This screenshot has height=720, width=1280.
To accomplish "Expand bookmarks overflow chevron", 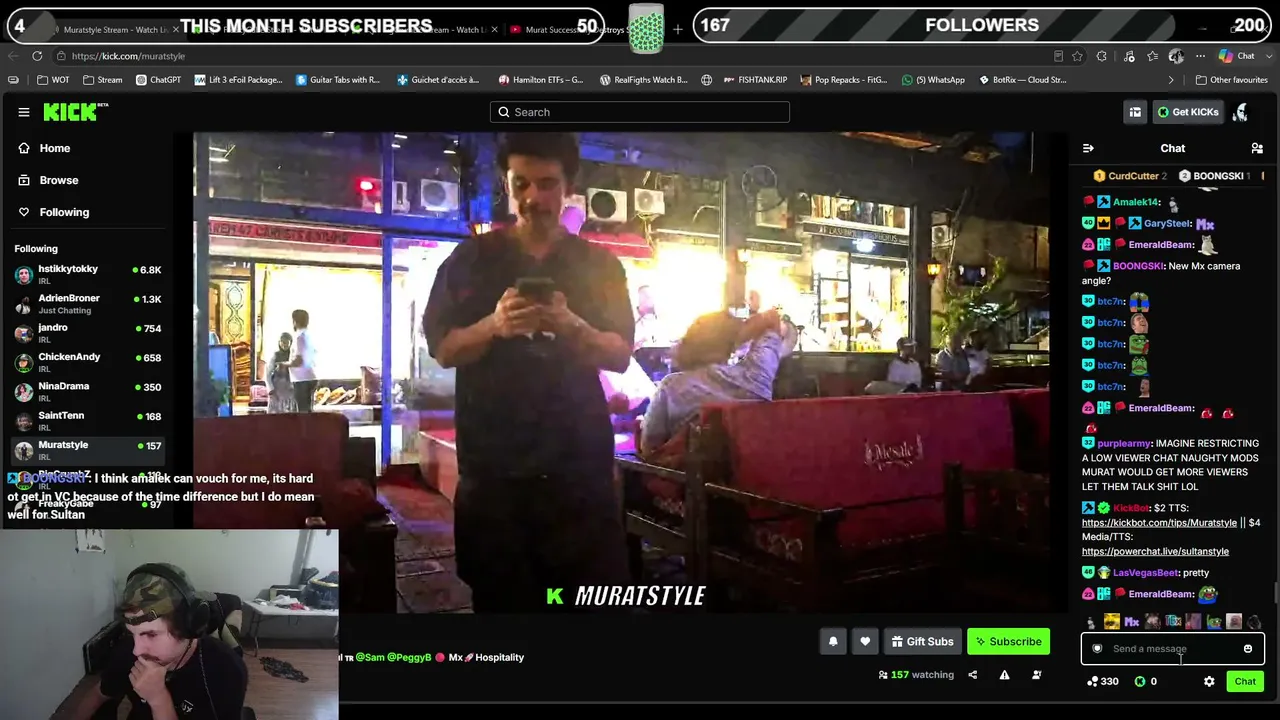I will (x=1171, y=80).
